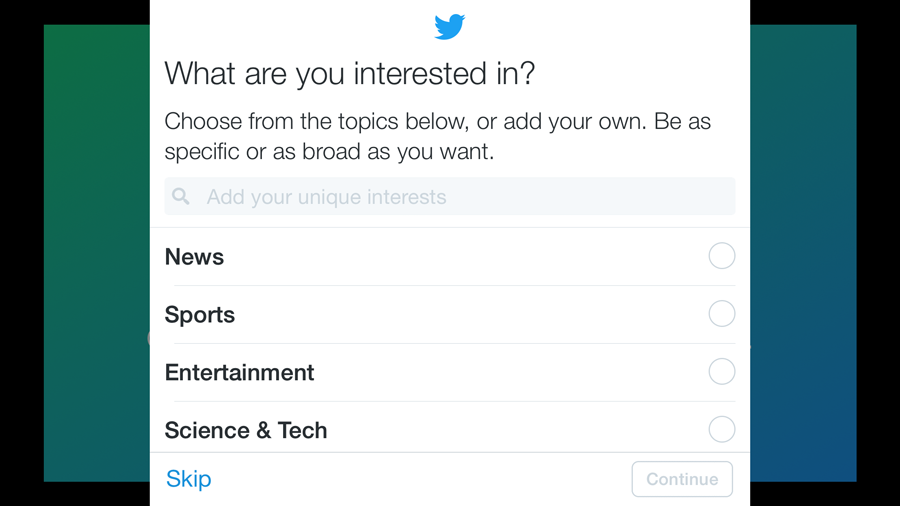Check the Entertainment selection circle
Viewport: 900px width, 506px height.
(721, 372)
